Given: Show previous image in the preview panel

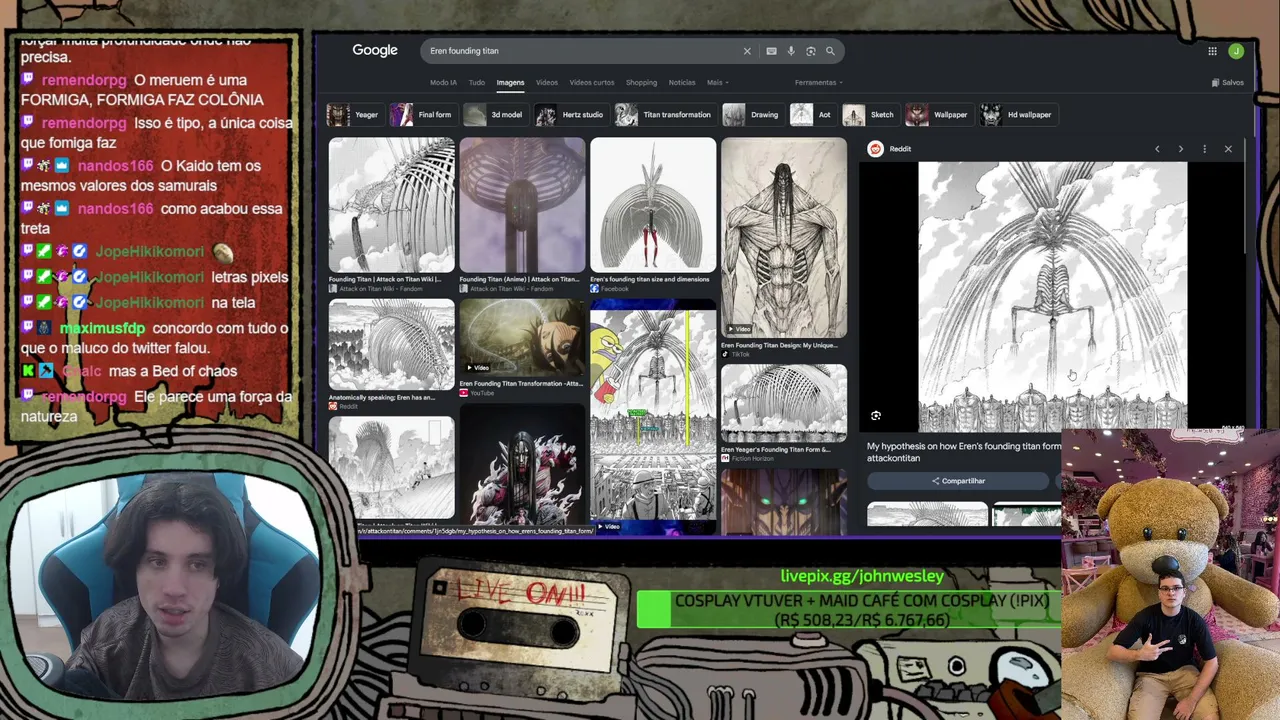Looking at the screenshot, I should [1157, 149].
